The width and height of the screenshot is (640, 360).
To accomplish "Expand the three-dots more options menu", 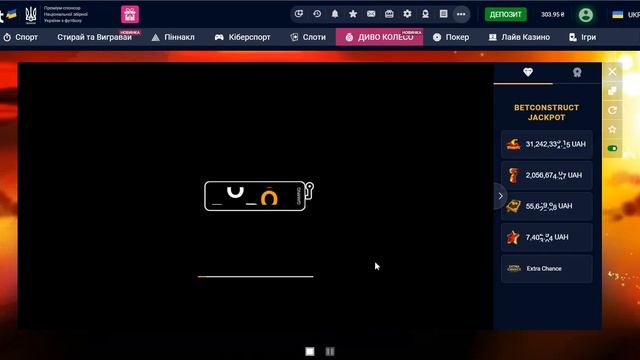I will click(x=461, y=14).
